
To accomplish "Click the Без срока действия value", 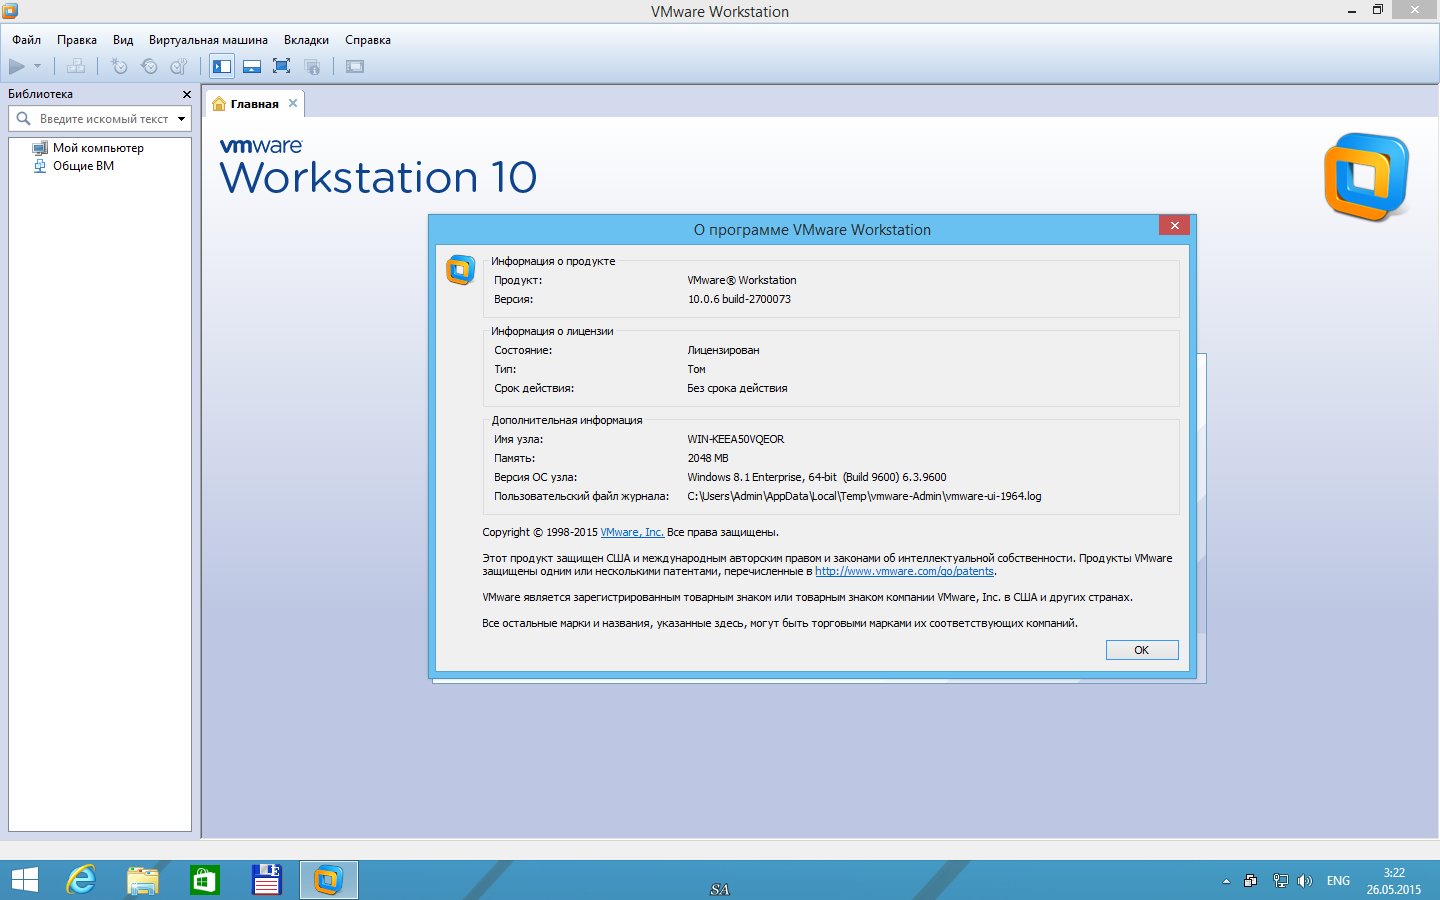I will pos(737,388).
